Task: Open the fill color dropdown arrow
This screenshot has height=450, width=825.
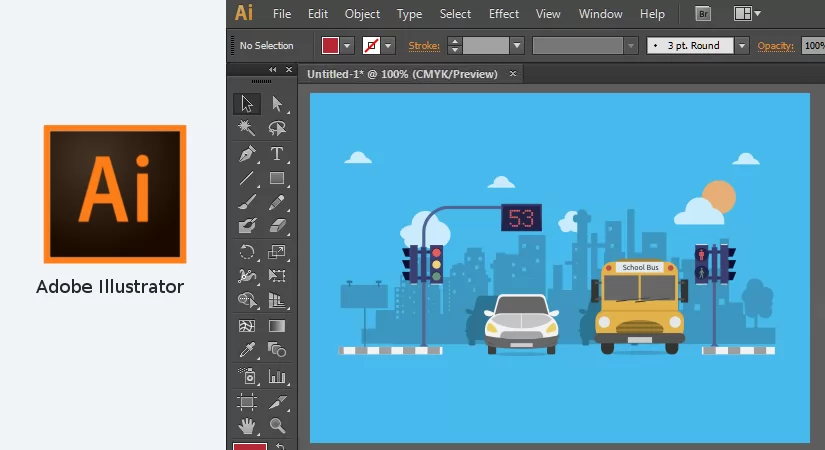Action: click(x=348, y=46)
